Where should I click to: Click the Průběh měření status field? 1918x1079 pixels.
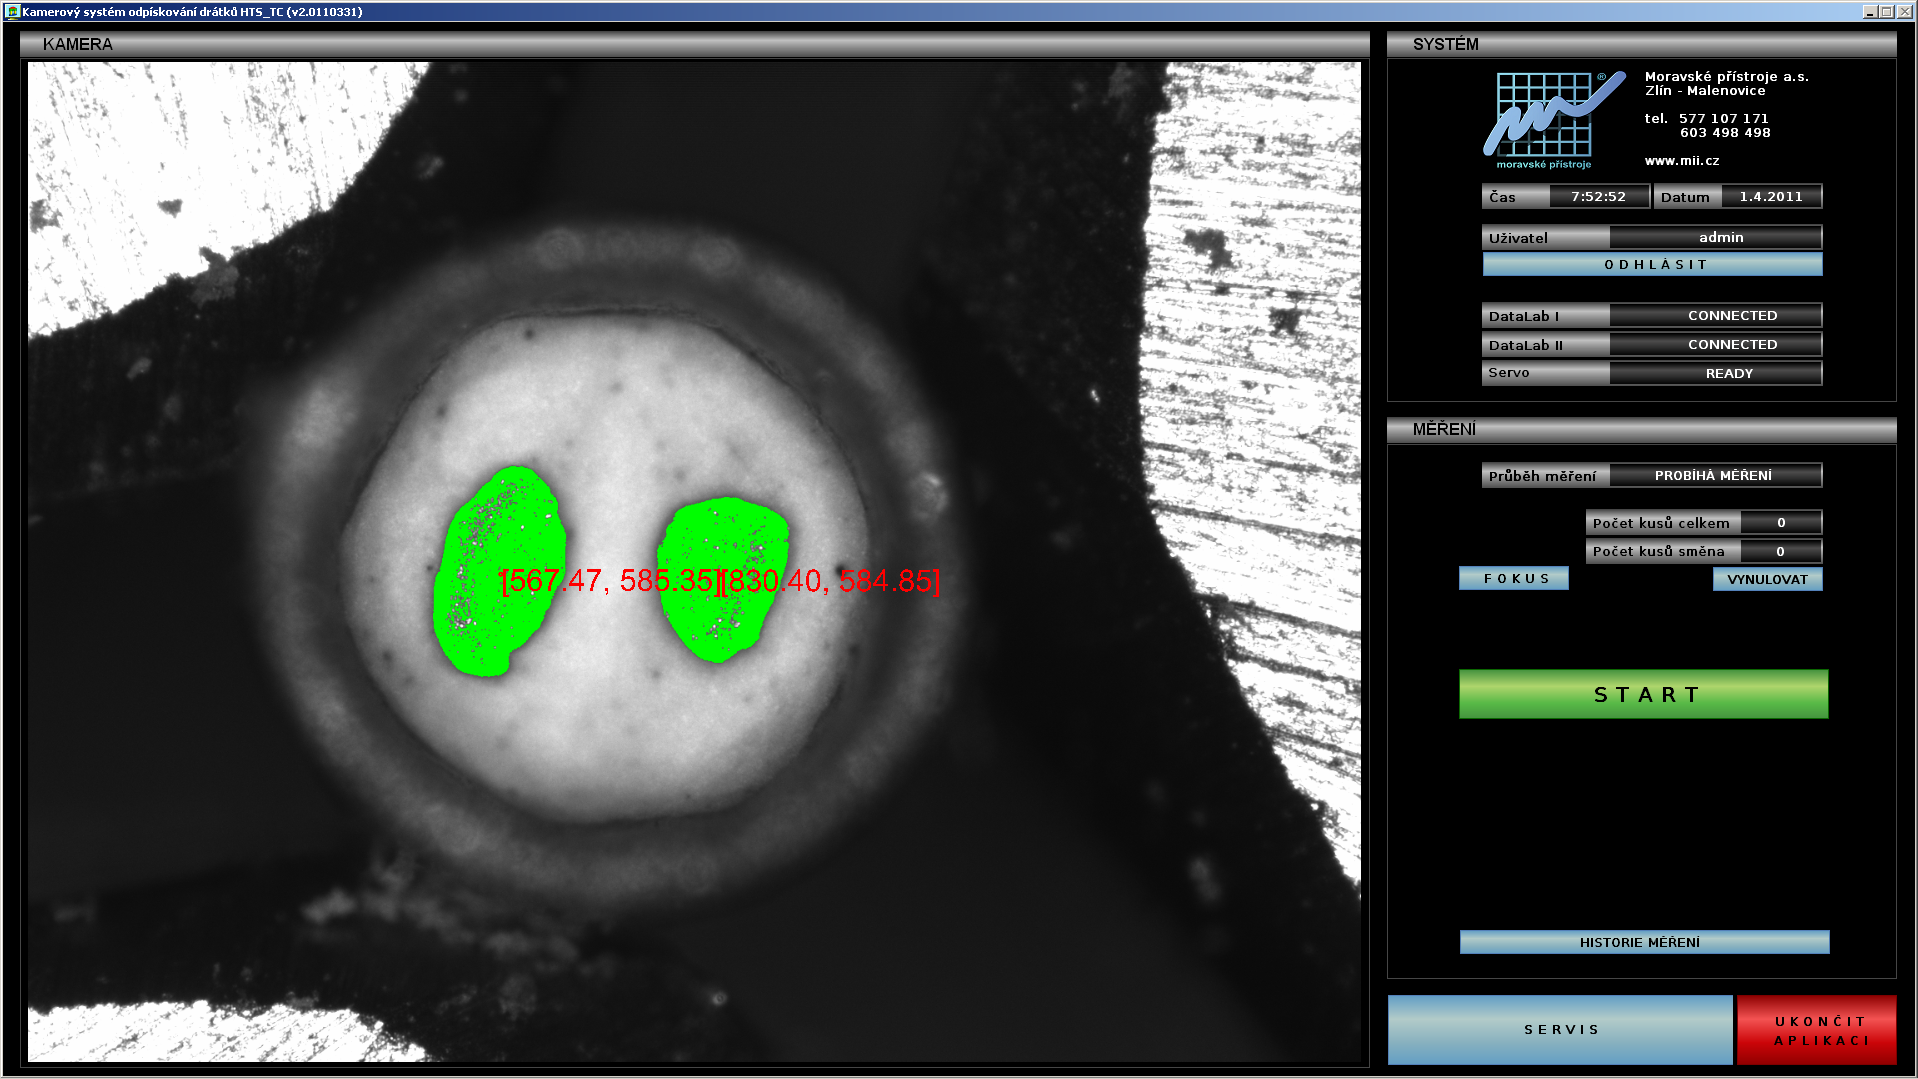pos(1713,476)
